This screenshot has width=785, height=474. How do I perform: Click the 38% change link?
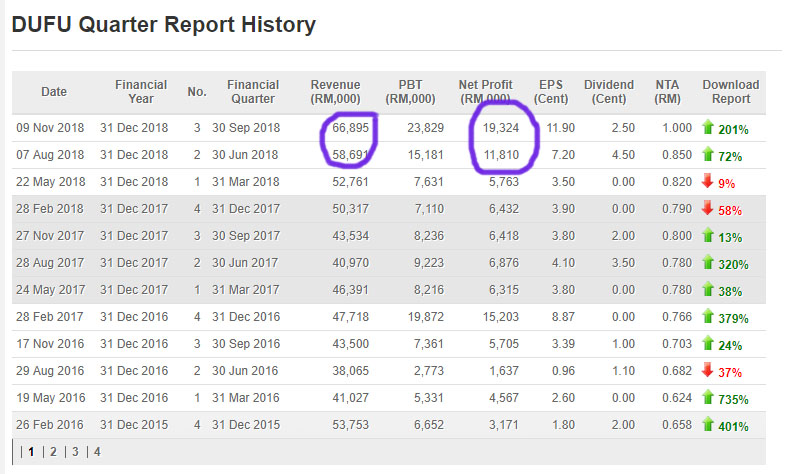coord(730,292)
